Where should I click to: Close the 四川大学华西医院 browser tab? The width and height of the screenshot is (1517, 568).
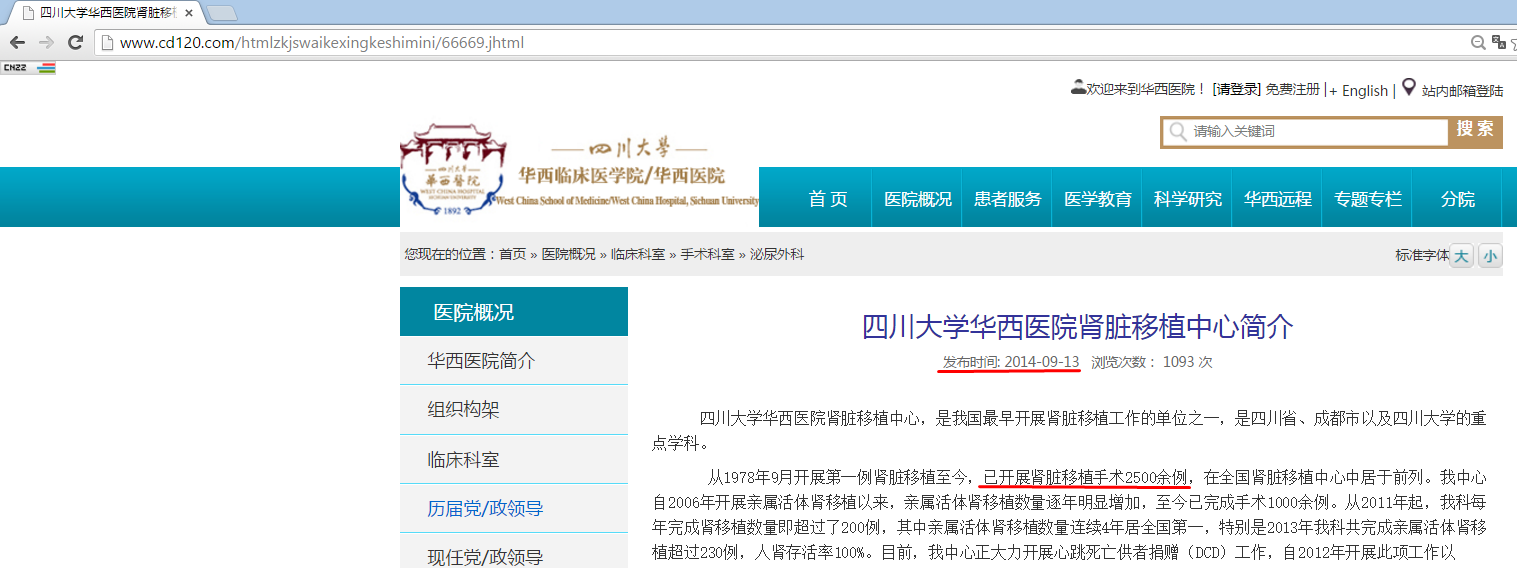click(189, 13)
